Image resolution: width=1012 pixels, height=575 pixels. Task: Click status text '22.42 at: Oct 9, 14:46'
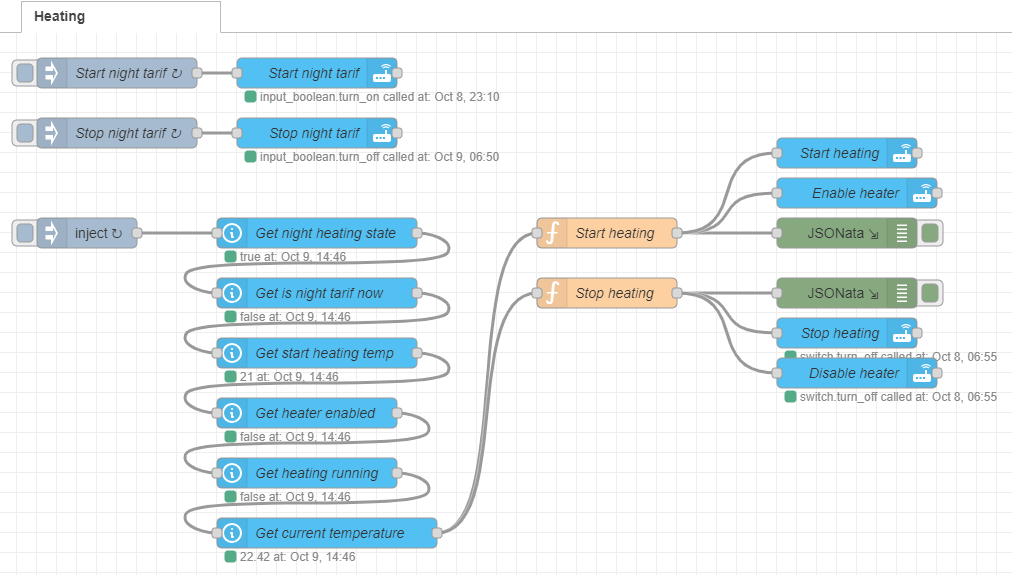[x=298, y=556]
